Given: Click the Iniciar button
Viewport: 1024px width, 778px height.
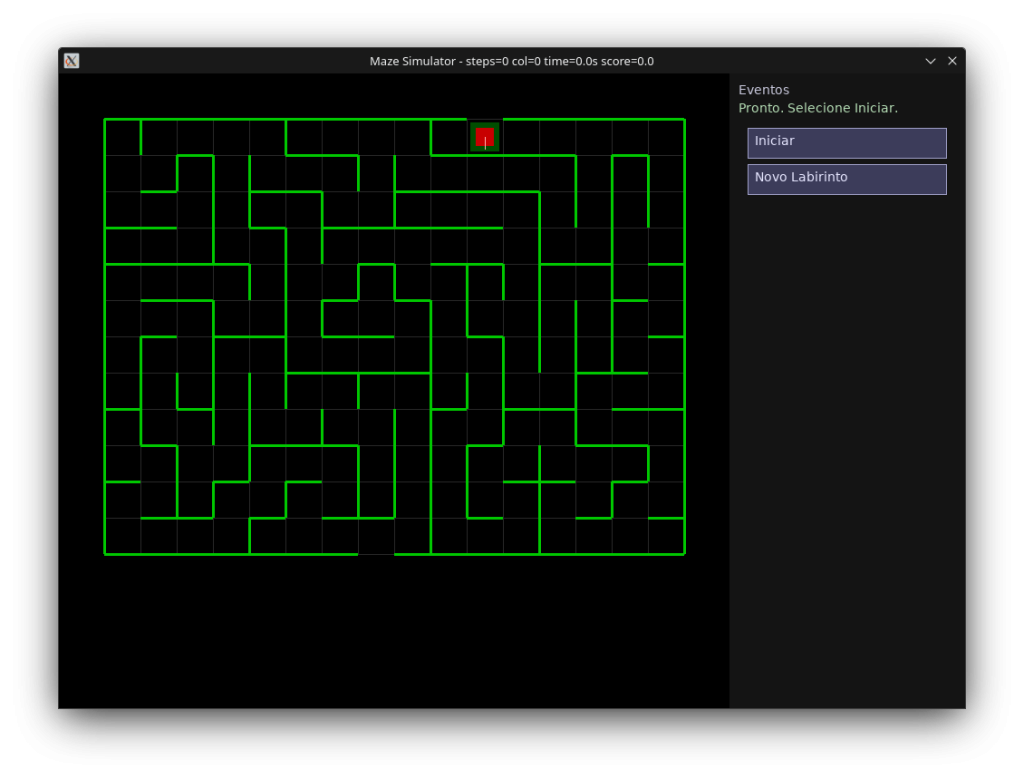Looking at the screenshot, I should [846, 143].
